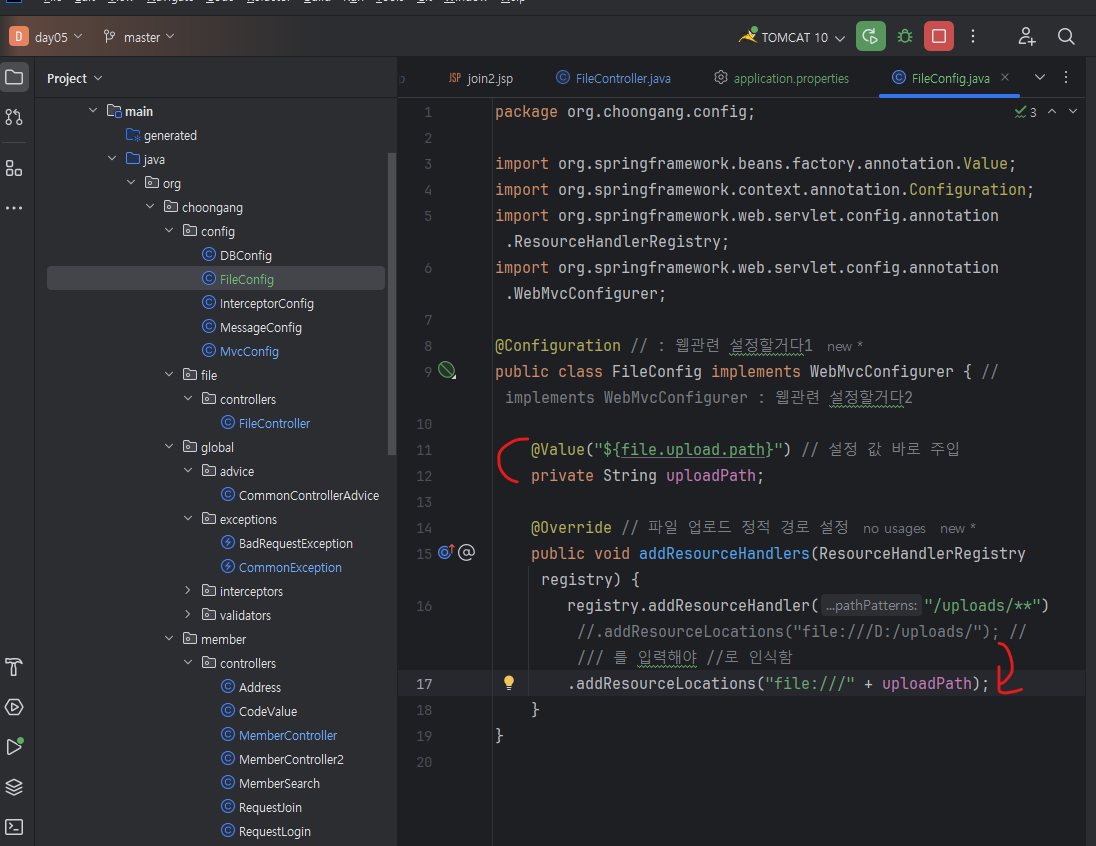
Task: Open the Terminal tool window
Action: coord(14,827)
